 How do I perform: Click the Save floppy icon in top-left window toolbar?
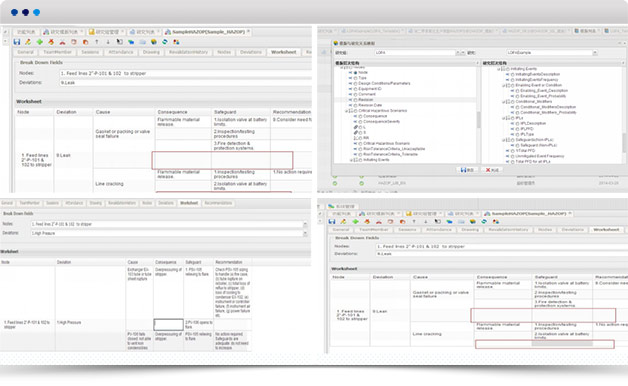pyautogui.click(x=17, y=42)
